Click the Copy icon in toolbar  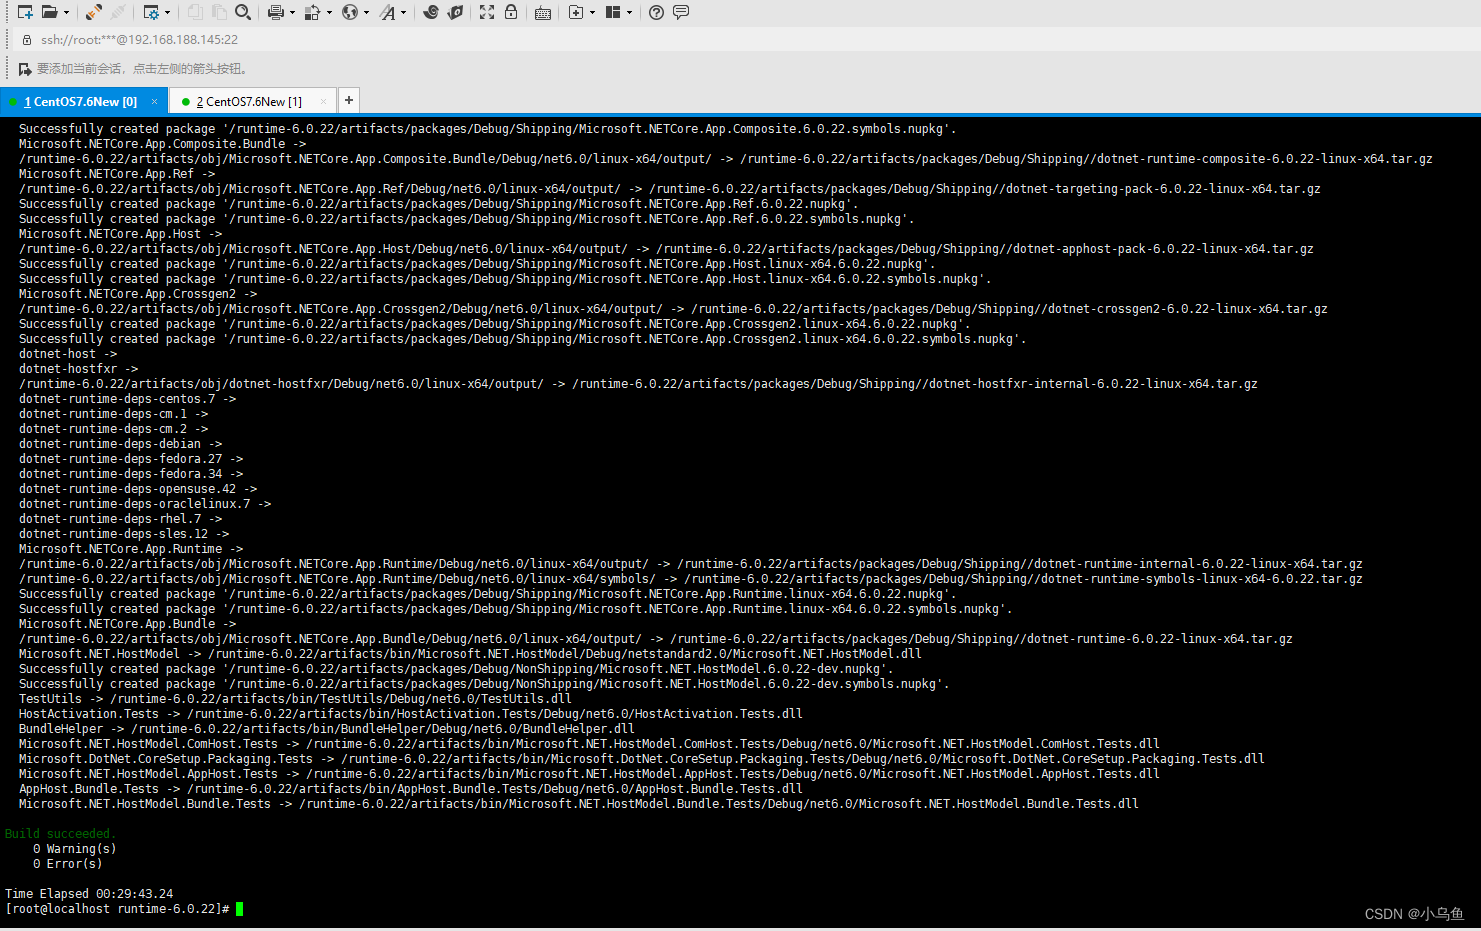click(x=195, y=12)
